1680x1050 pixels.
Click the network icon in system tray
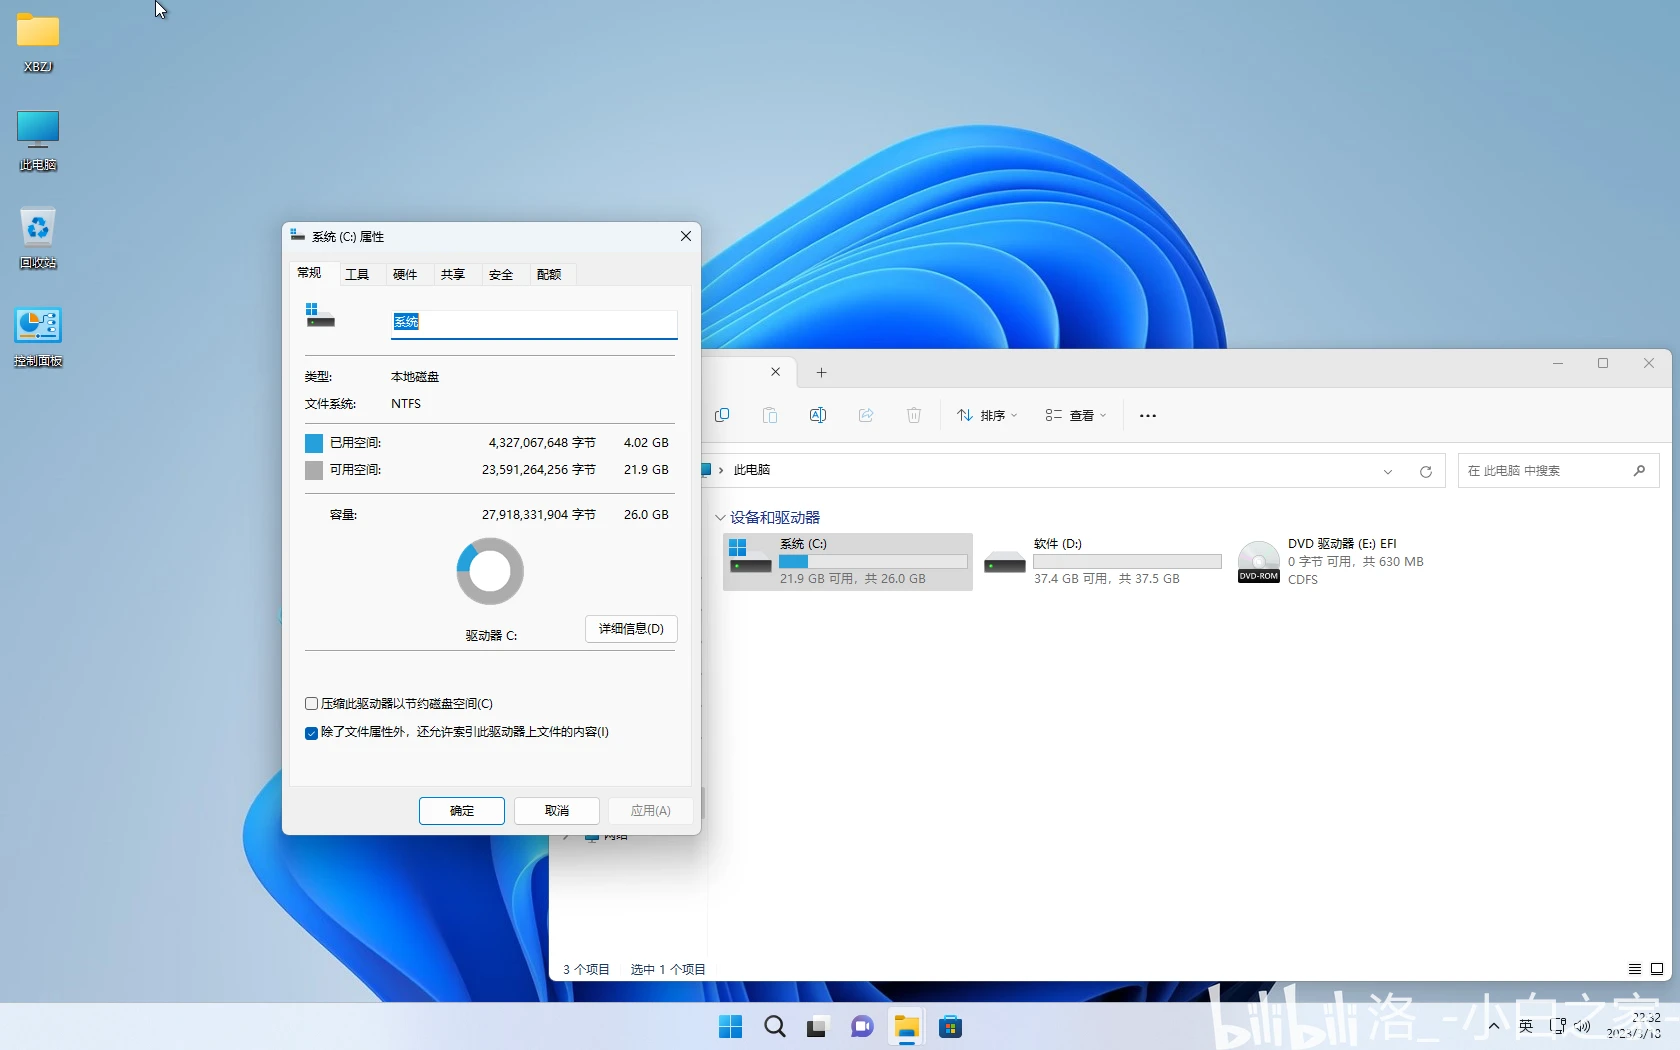click(1557, 1026)
